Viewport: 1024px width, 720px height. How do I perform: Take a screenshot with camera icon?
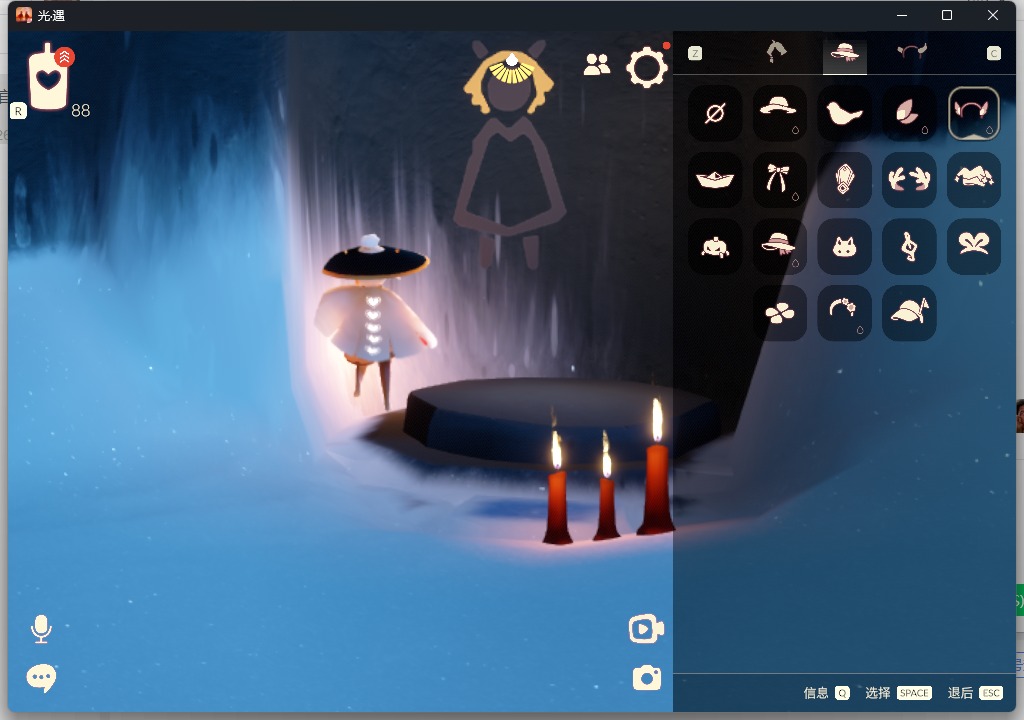click(x=647, y=678)
